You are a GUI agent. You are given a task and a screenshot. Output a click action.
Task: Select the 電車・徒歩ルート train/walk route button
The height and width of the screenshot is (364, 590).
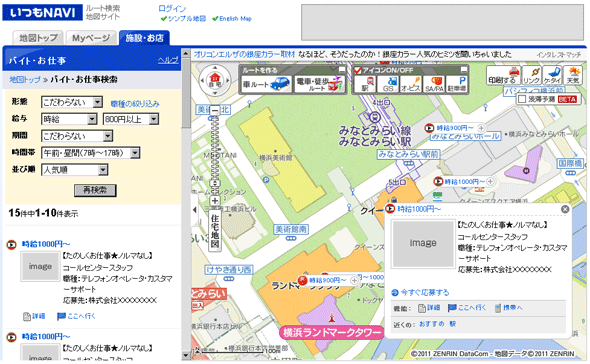click(319, 84)
